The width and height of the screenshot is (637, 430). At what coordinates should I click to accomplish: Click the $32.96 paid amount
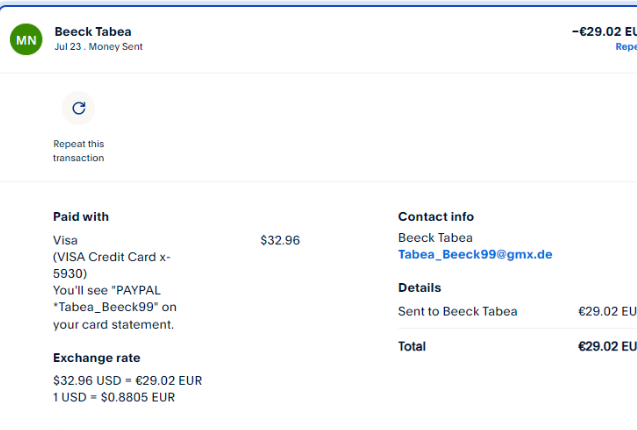point(280,240)
